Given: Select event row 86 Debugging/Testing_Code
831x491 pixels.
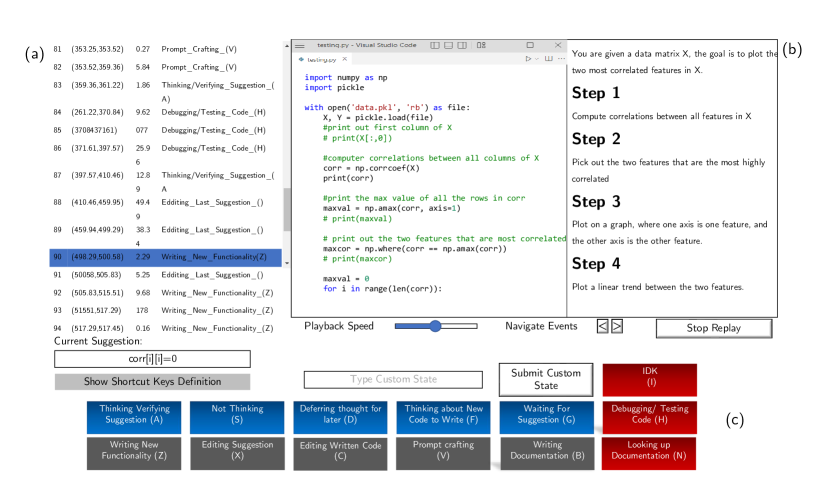Looking at the screenshot, I should (166, 154).
